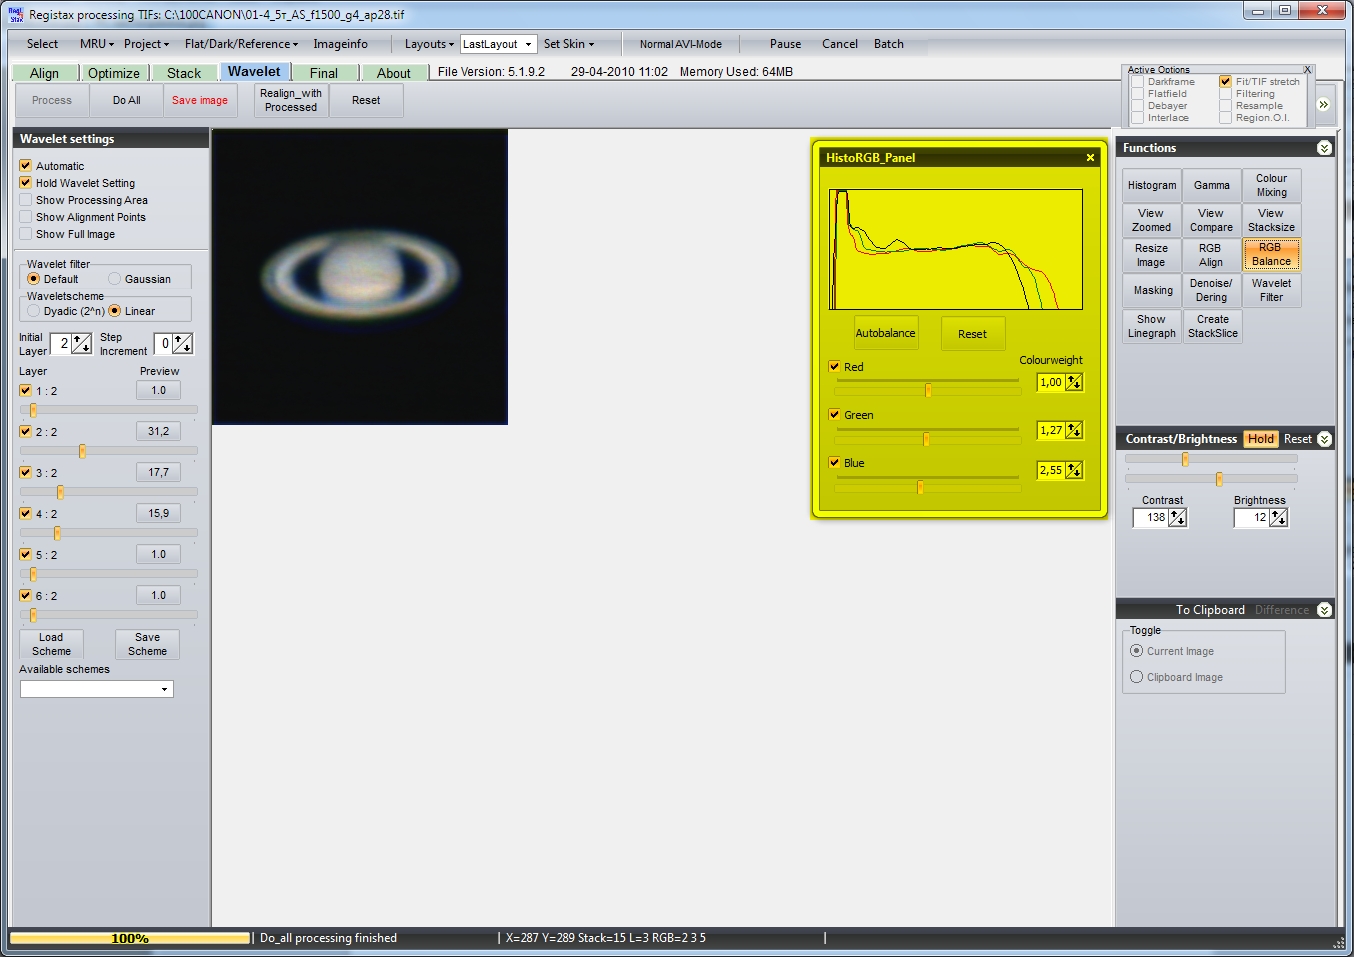Uncheck the Hold Wavelet Setting checkbox
Screen dimensions: 1354x957
pos(26,183)
